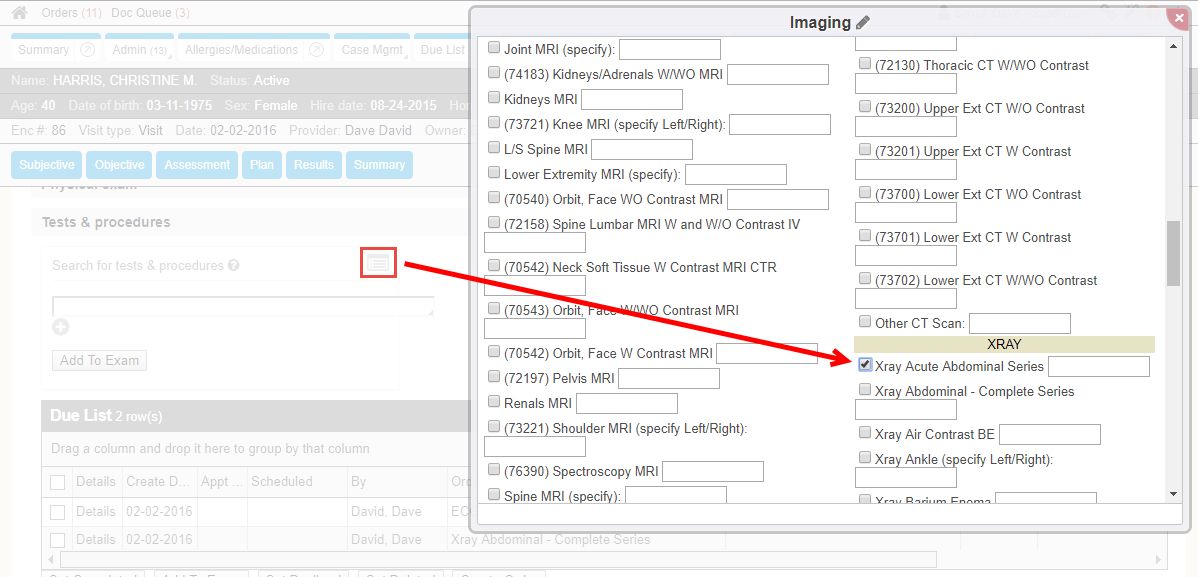Click the pencil edit icon beside Imaging
This screenshot has width=1198, height=577.
[x=863, y=23]
